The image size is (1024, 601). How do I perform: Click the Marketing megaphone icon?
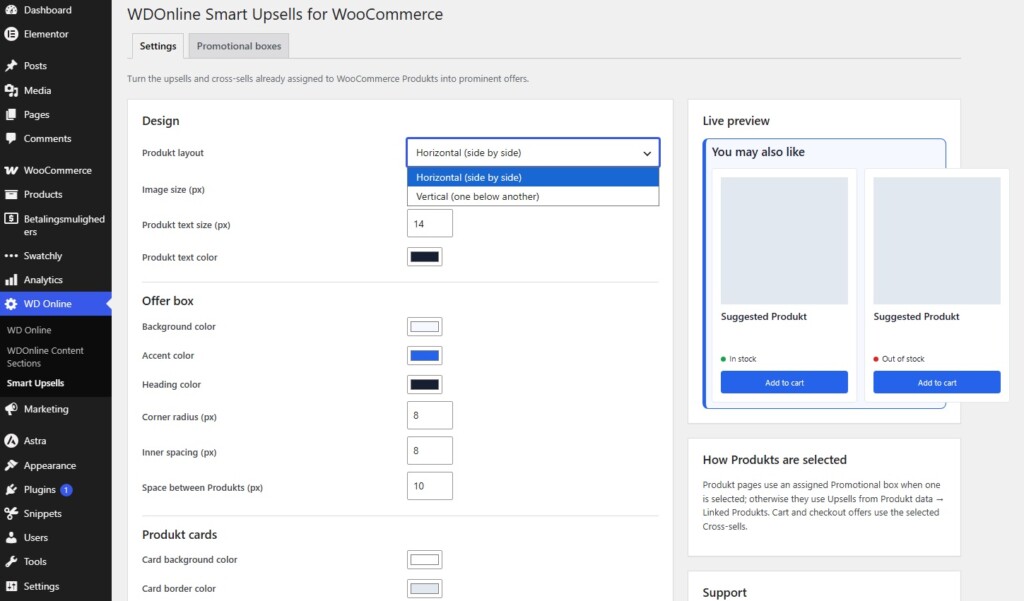click(x=11, y=409)
